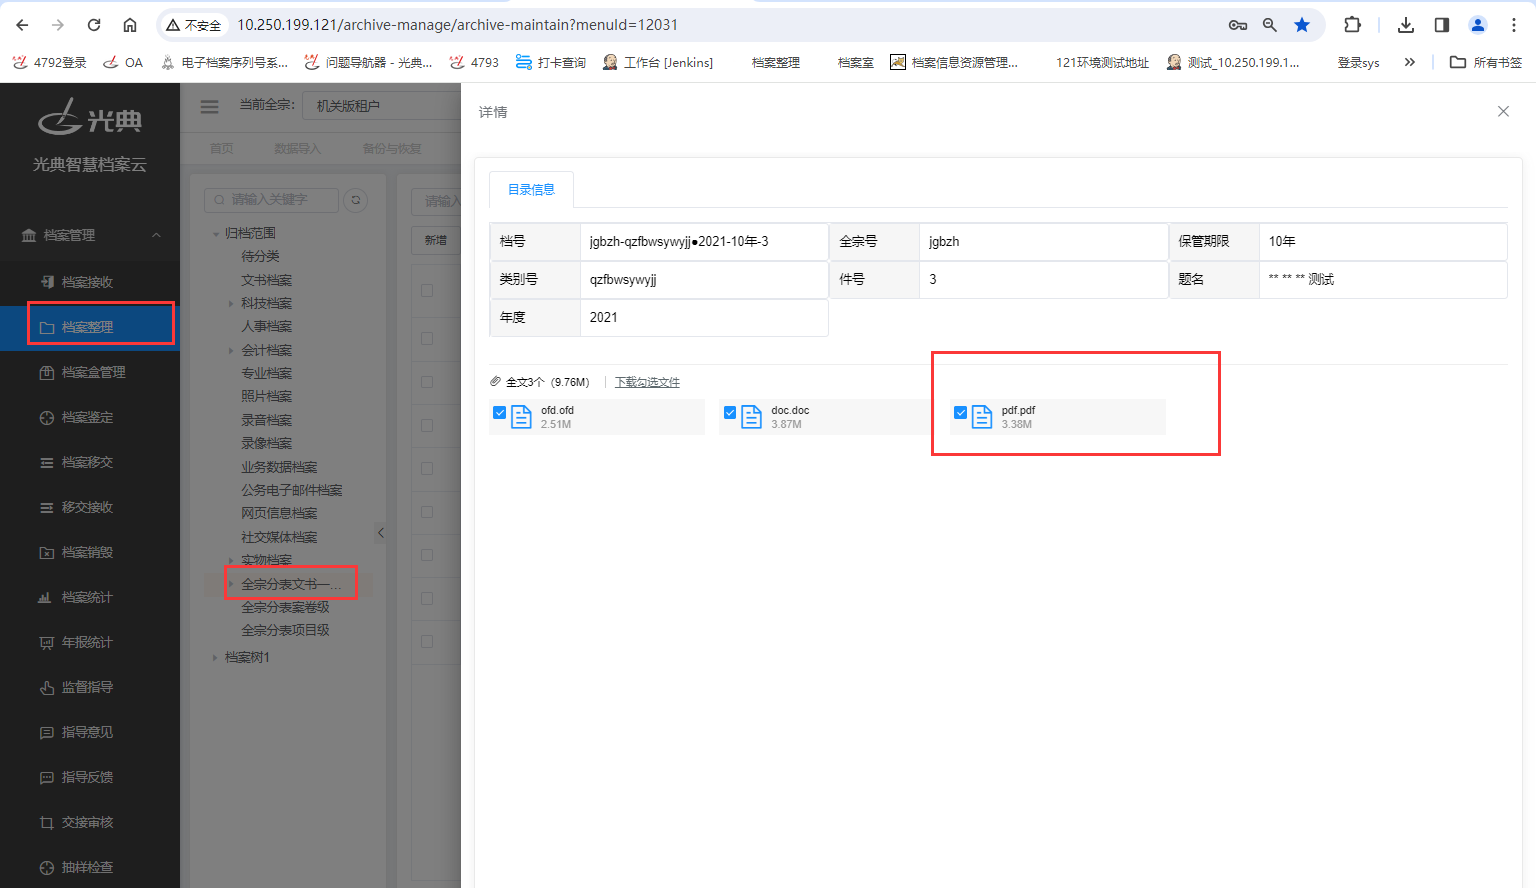Show more bookmarks via double chevron
The height and width of the screenshot is (888, 1536).
point(1410,62)
